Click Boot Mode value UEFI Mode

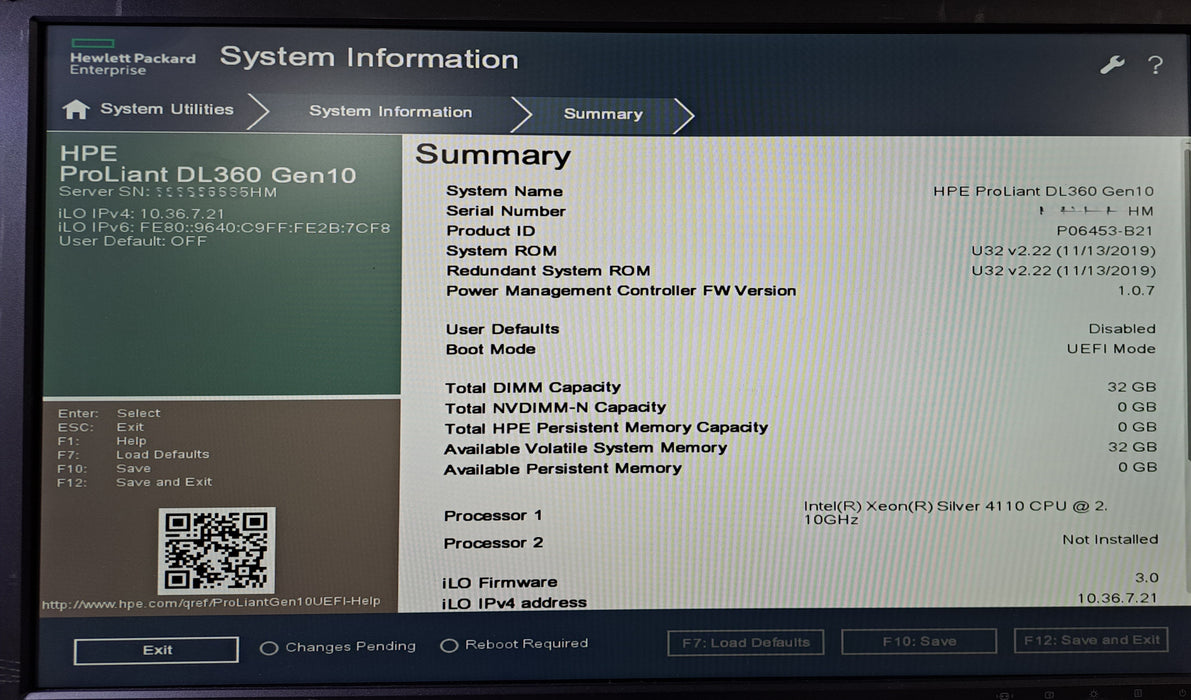click(x=1110, y=349)
